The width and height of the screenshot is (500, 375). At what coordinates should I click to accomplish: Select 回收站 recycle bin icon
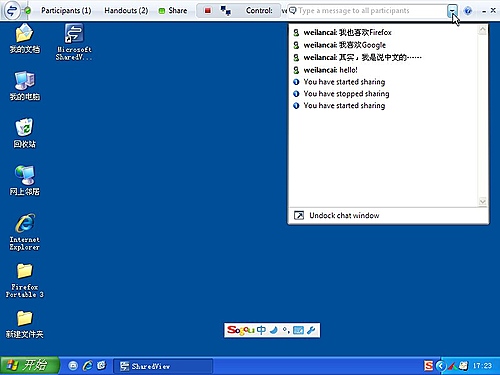tap(24, 133)
